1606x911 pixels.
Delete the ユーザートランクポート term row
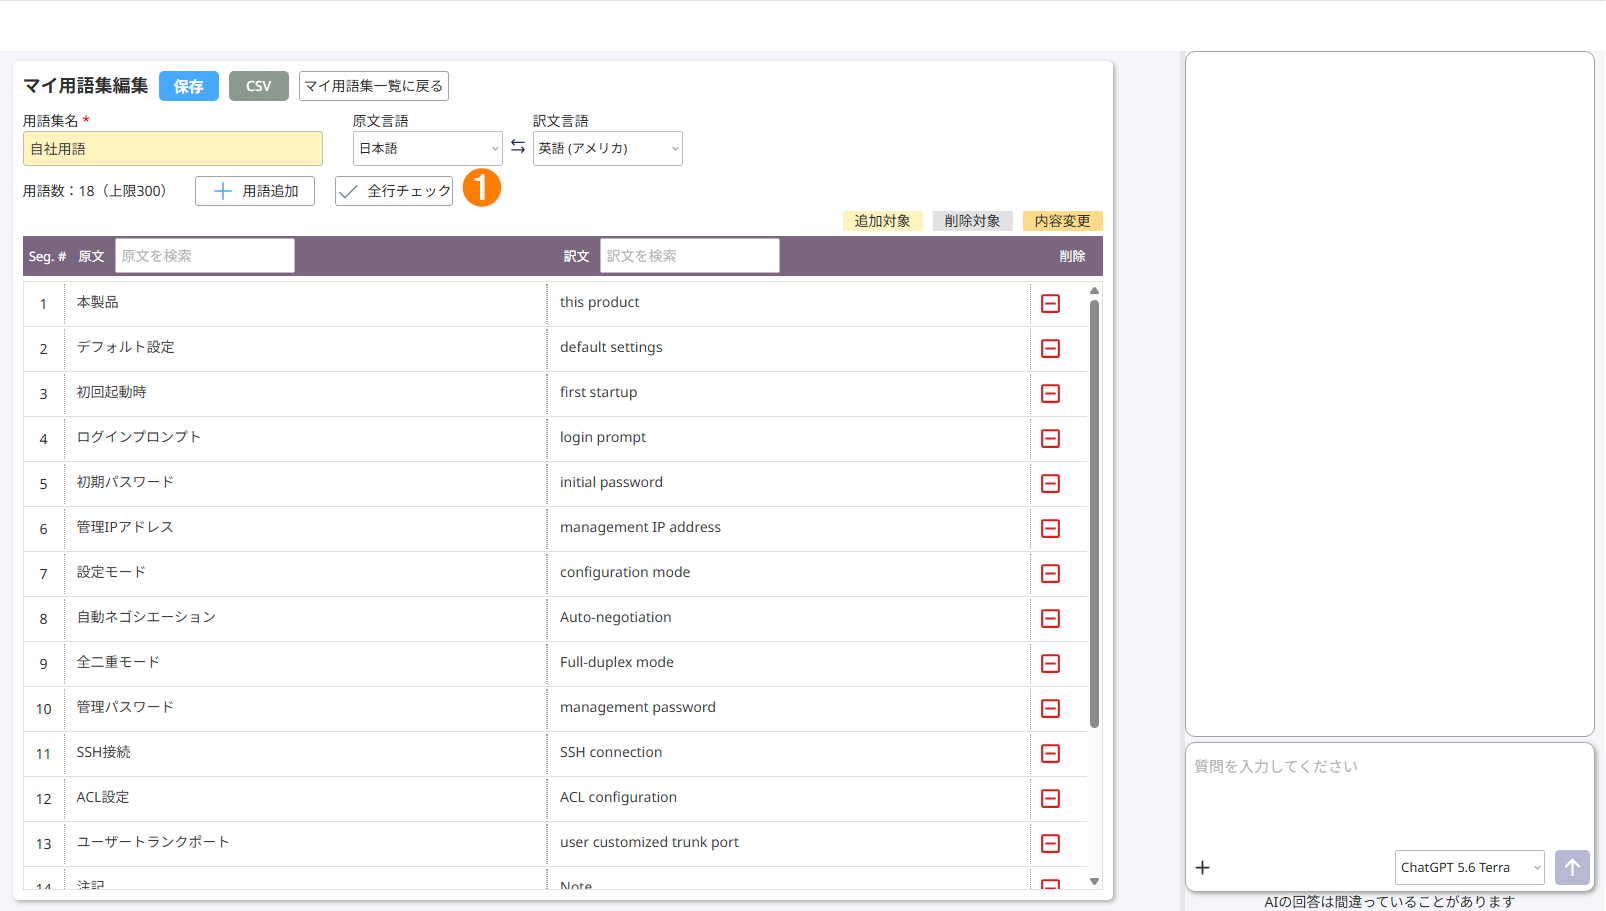1050,843
